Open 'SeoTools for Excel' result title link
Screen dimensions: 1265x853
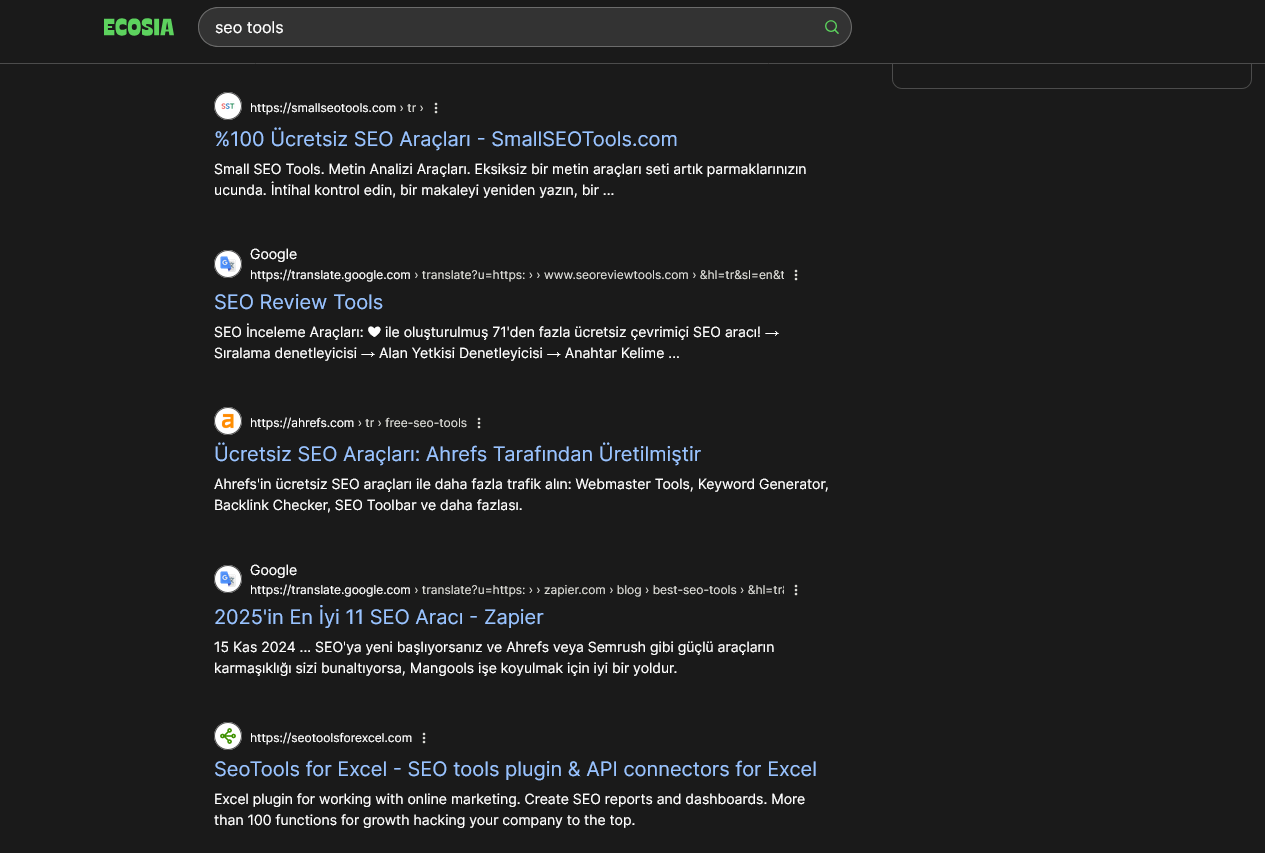coord(515,769)
